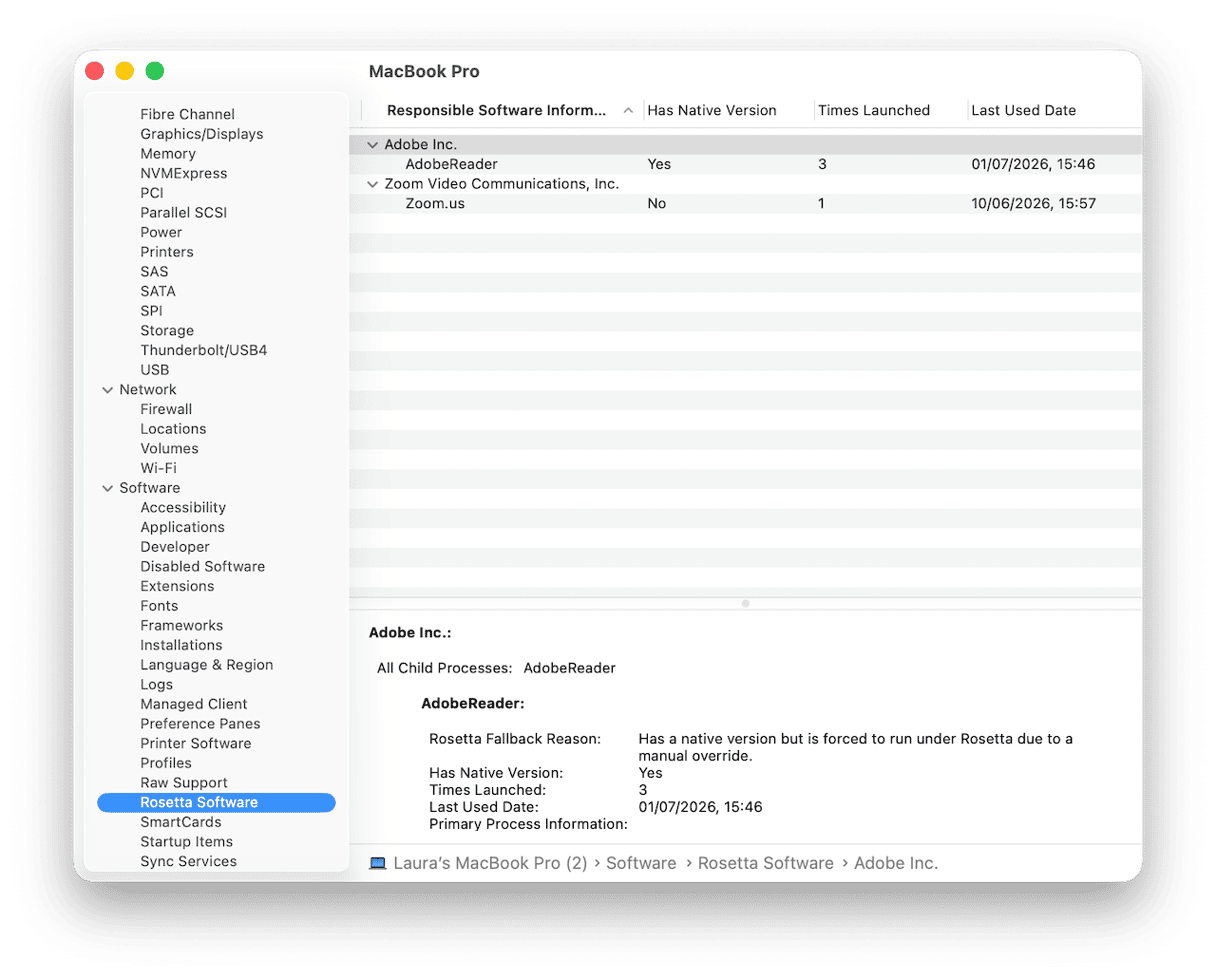Screen dimensions: 1216x979
Task: Select Thunderbolt/USB4 entry
Action: click(x=204, y=351)
